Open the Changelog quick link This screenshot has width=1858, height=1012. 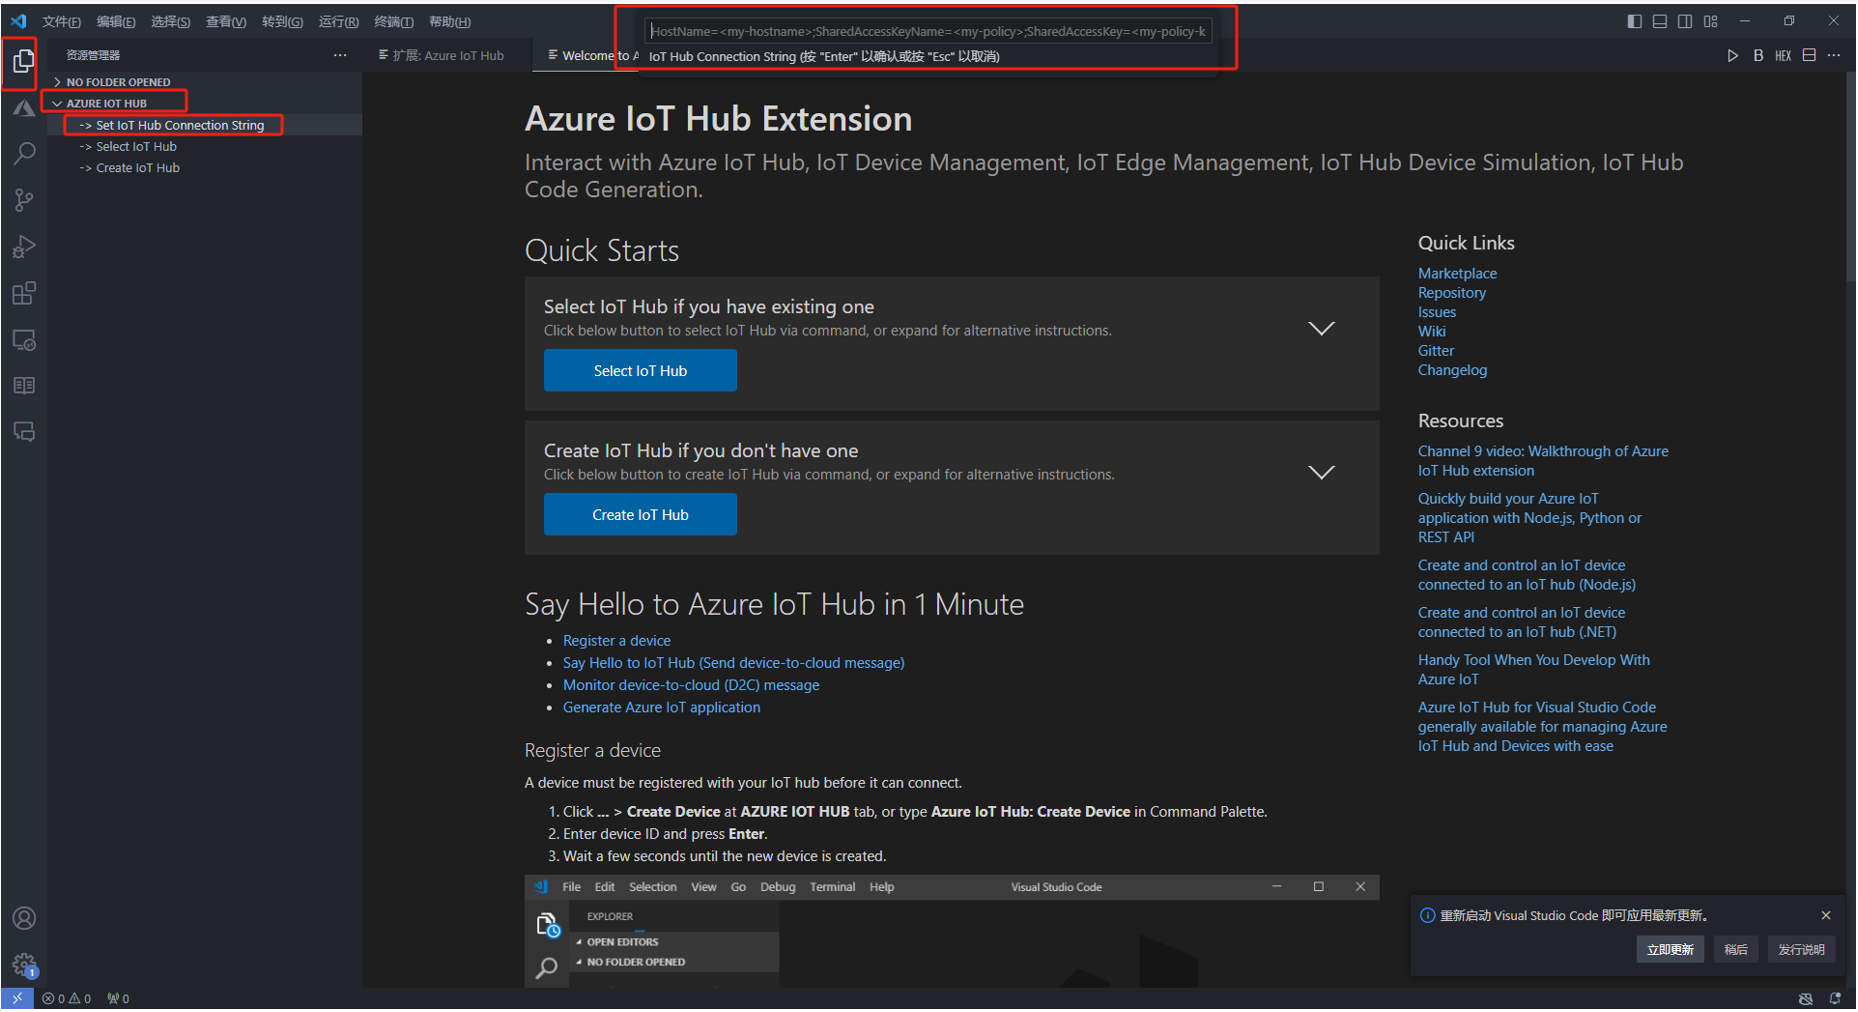click(1452, 370)
